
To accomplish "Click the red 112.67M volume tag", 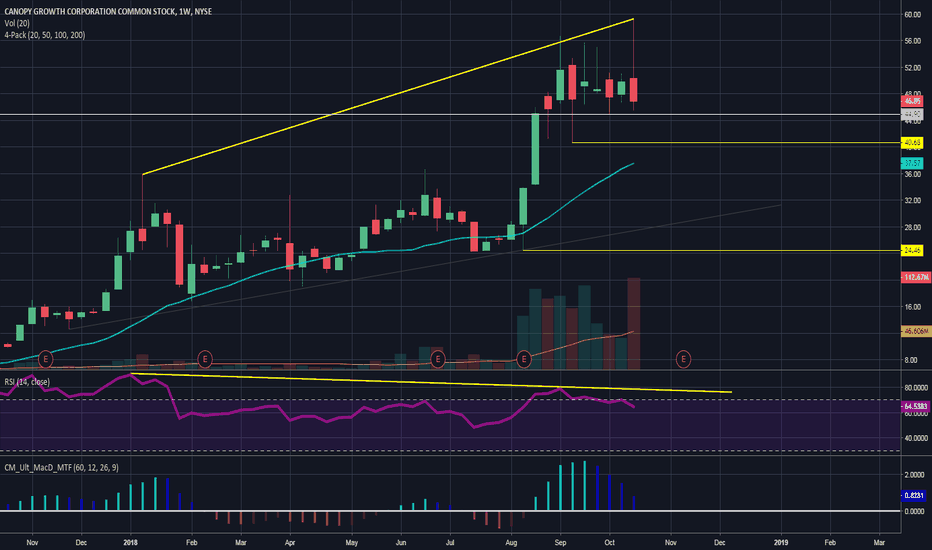I will coord(916,277).
